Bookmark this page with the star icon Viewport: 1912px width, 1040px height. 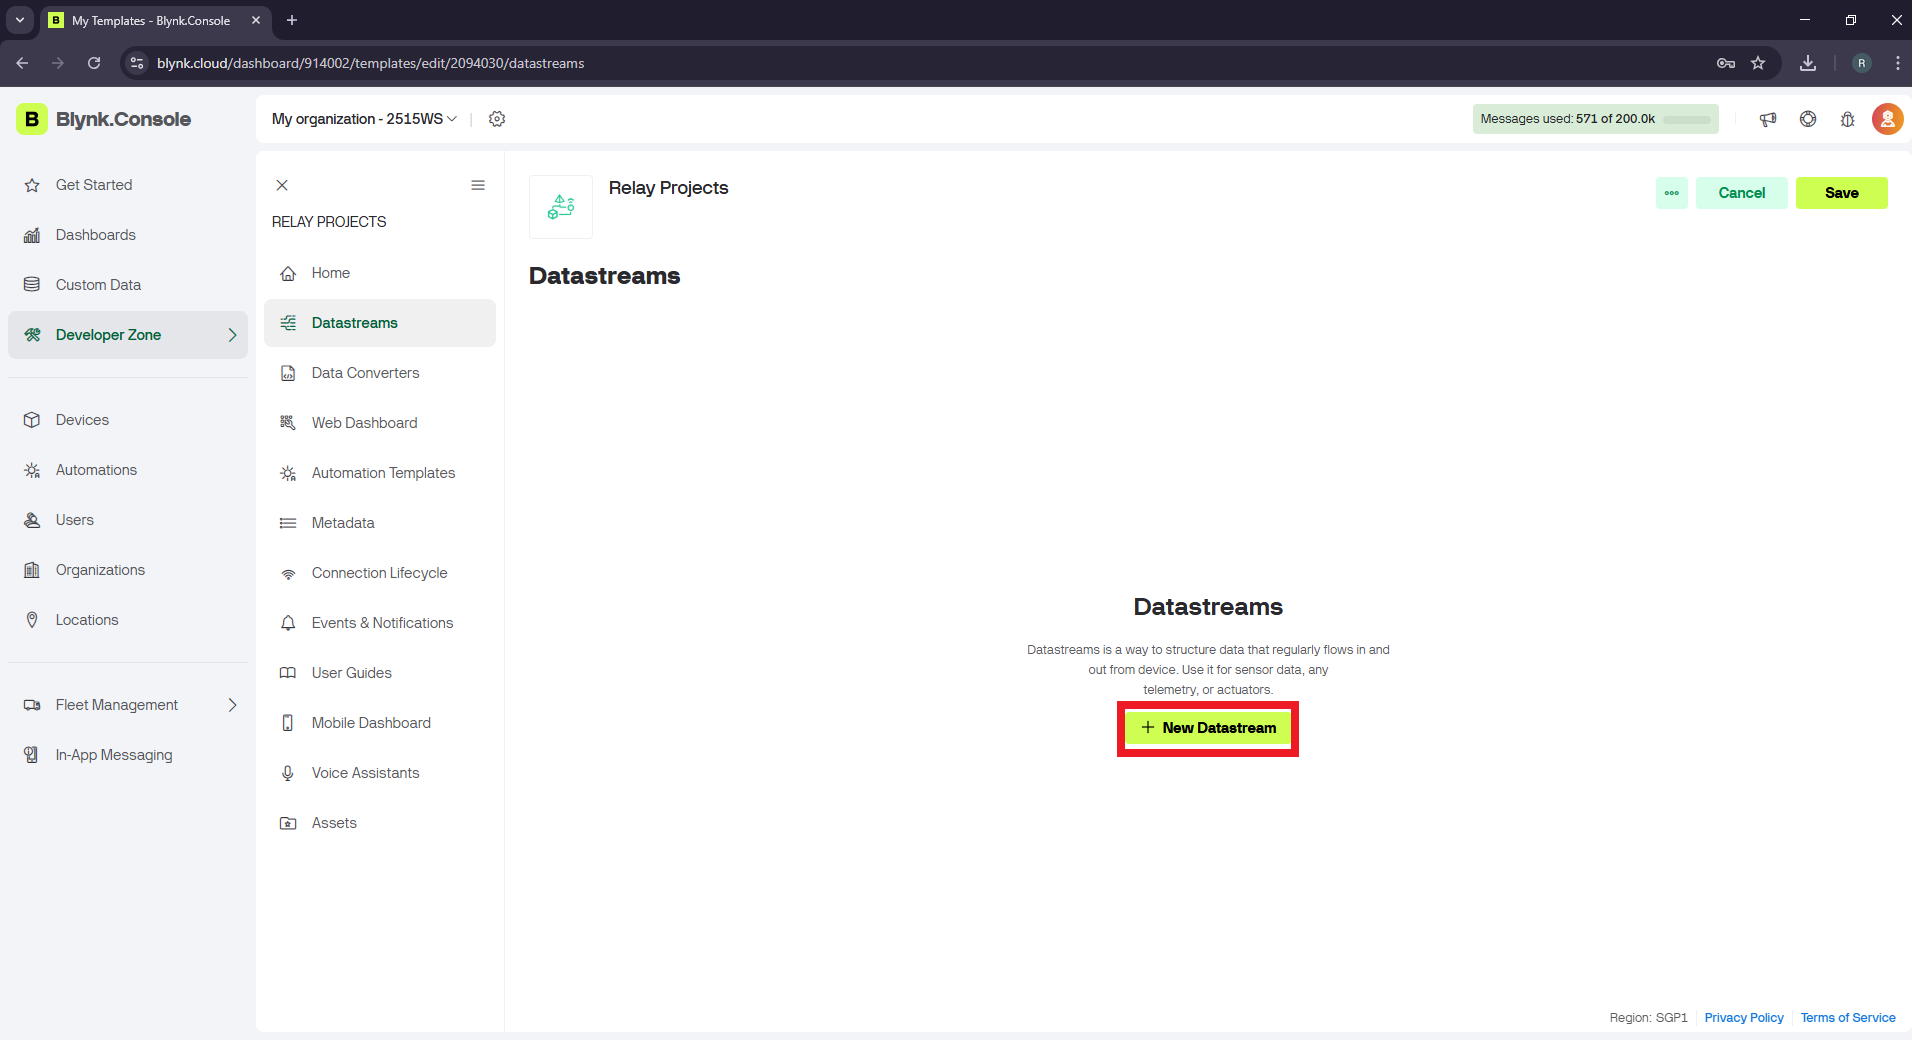click(1758, 63)
